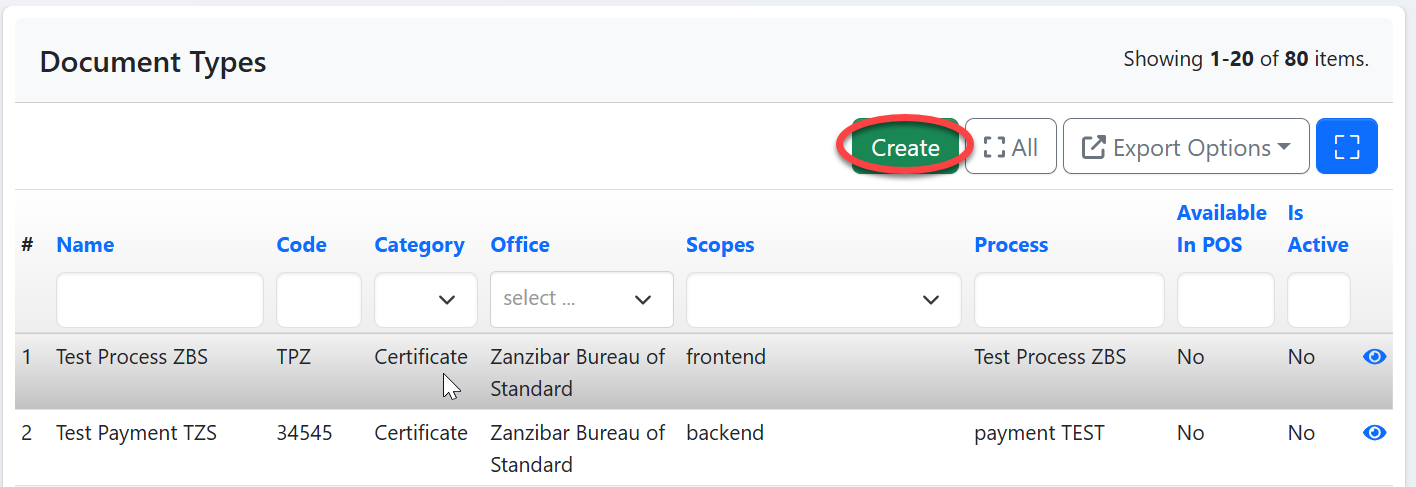Open the Export Options dropdown
The width and height of the screenshot is (1416, 487).
[1186, 147]
